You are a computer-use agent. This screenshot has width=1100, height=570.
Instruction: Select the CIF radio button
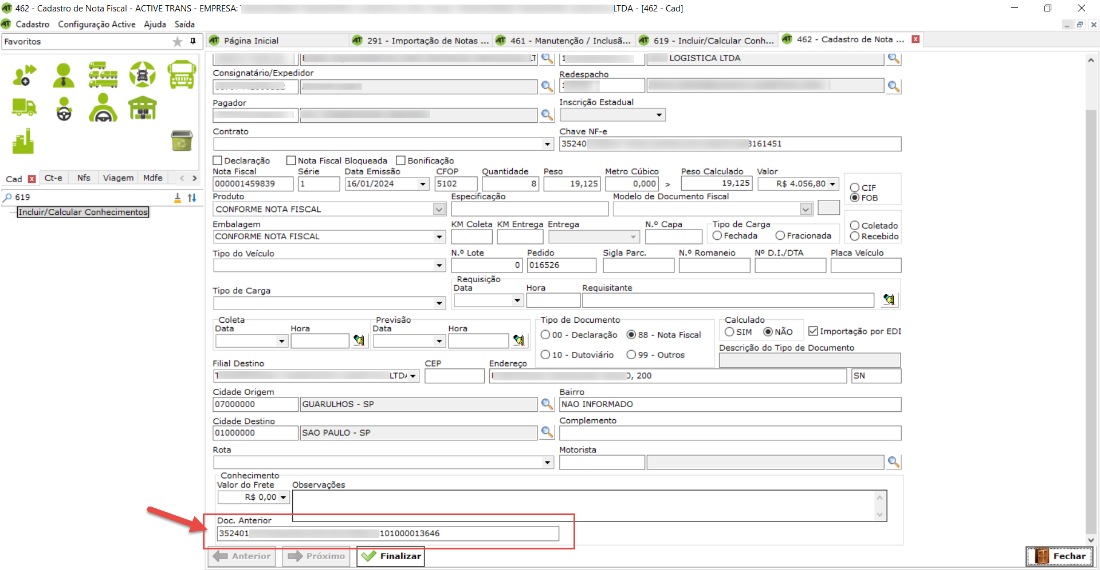tap(854, 188)
